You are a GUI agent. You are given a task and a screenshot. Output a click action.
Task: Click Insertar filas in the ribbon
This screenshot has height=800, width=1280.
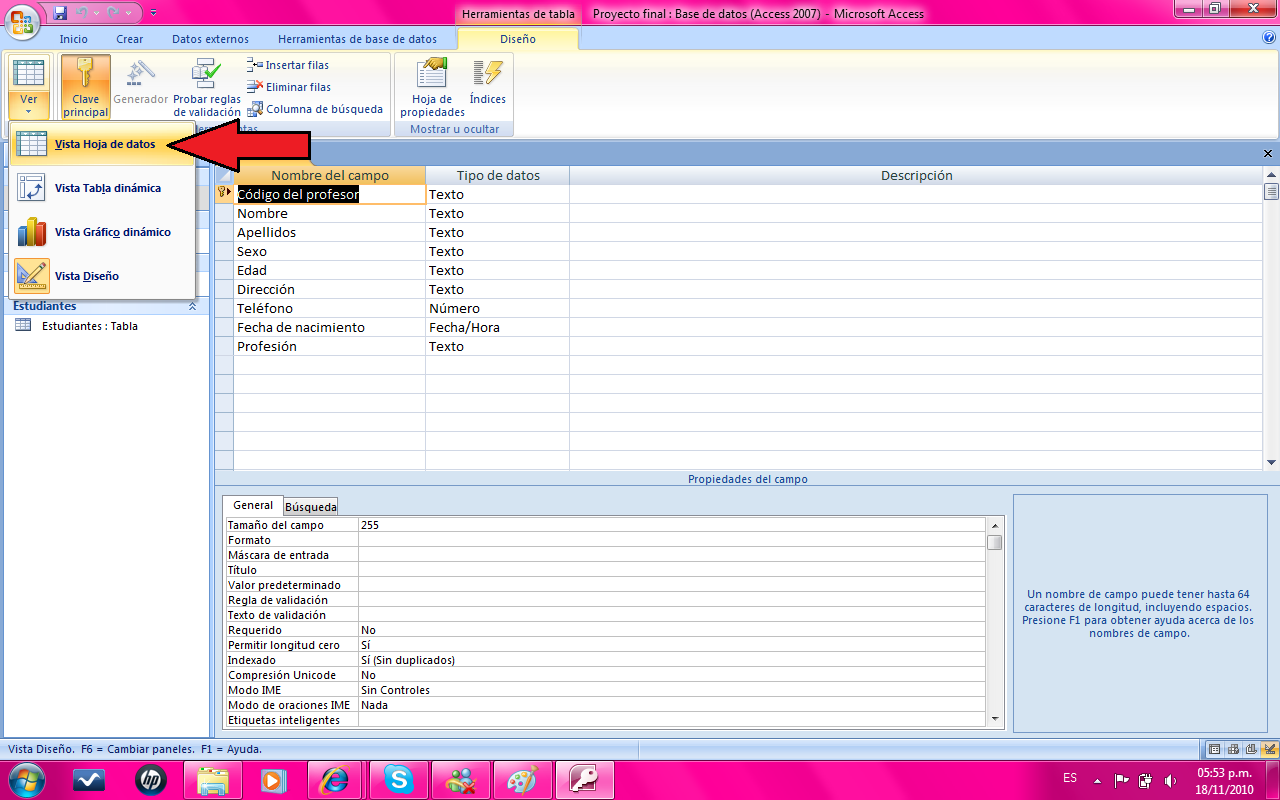(288, 65)
